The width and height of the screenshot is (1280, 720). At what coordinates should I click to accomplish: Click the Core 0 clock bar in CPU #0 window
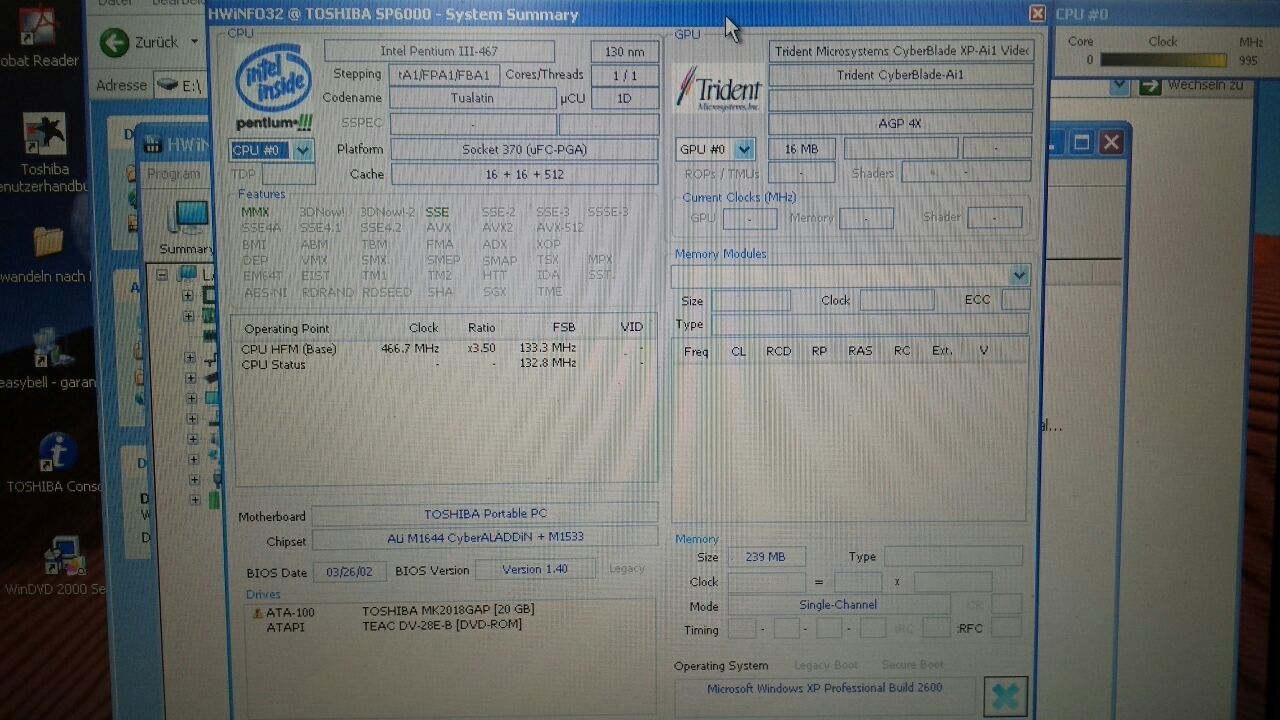(1163, 60)
